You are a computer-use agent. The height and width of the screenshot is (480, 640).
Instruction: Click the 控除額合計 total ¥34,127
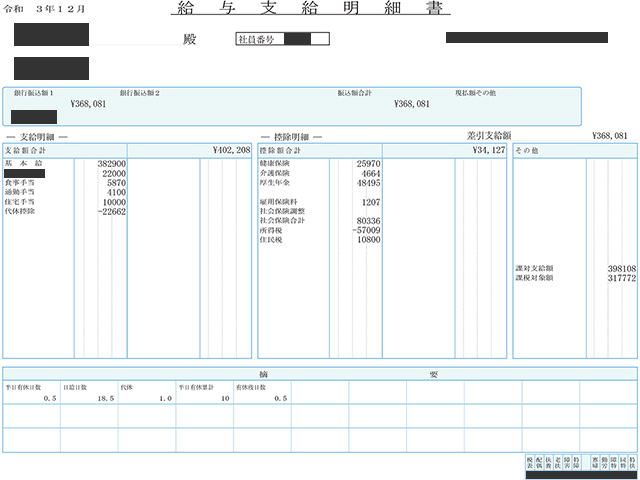[490, 150]
